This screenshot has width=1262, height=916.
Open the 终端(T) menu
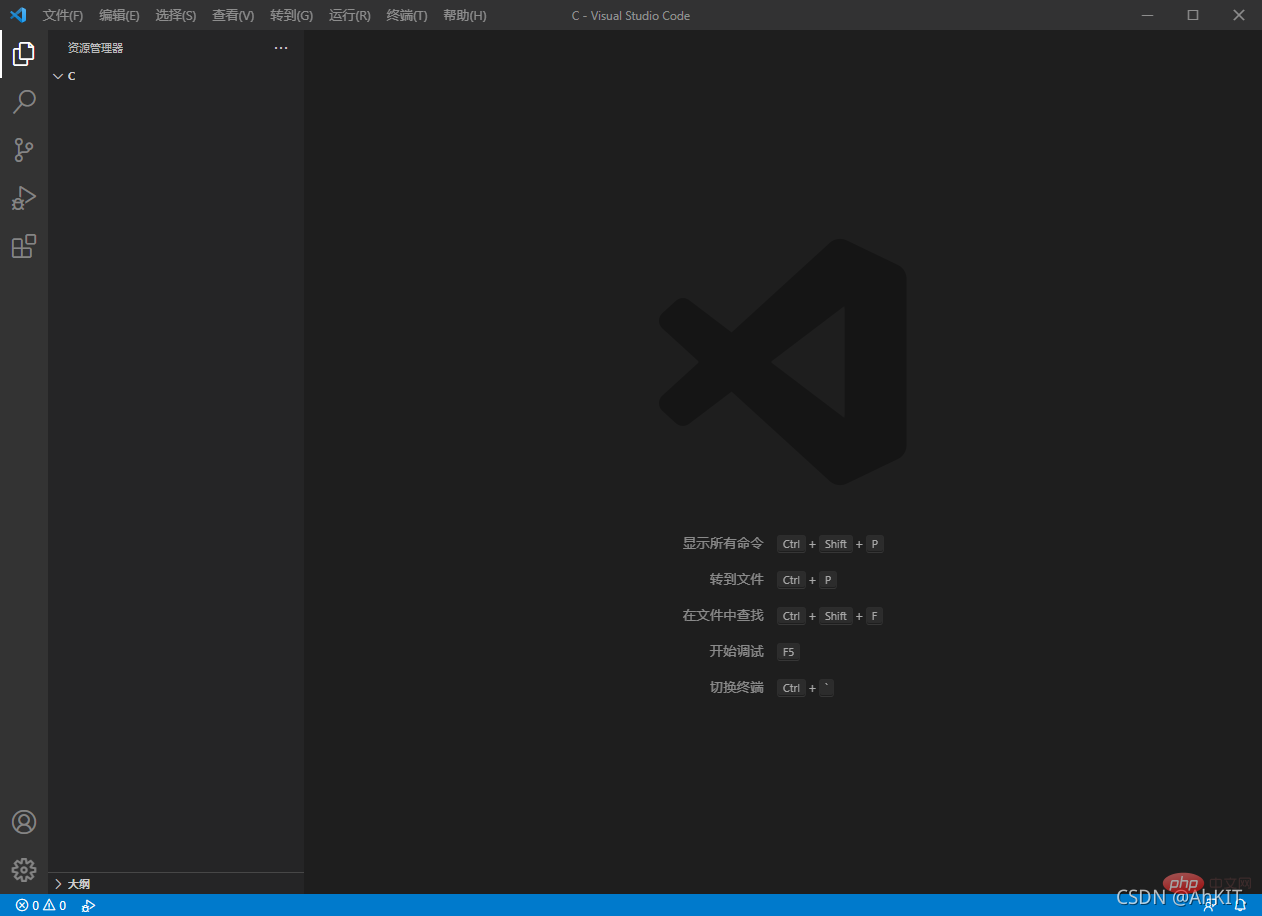coord(407,16)
